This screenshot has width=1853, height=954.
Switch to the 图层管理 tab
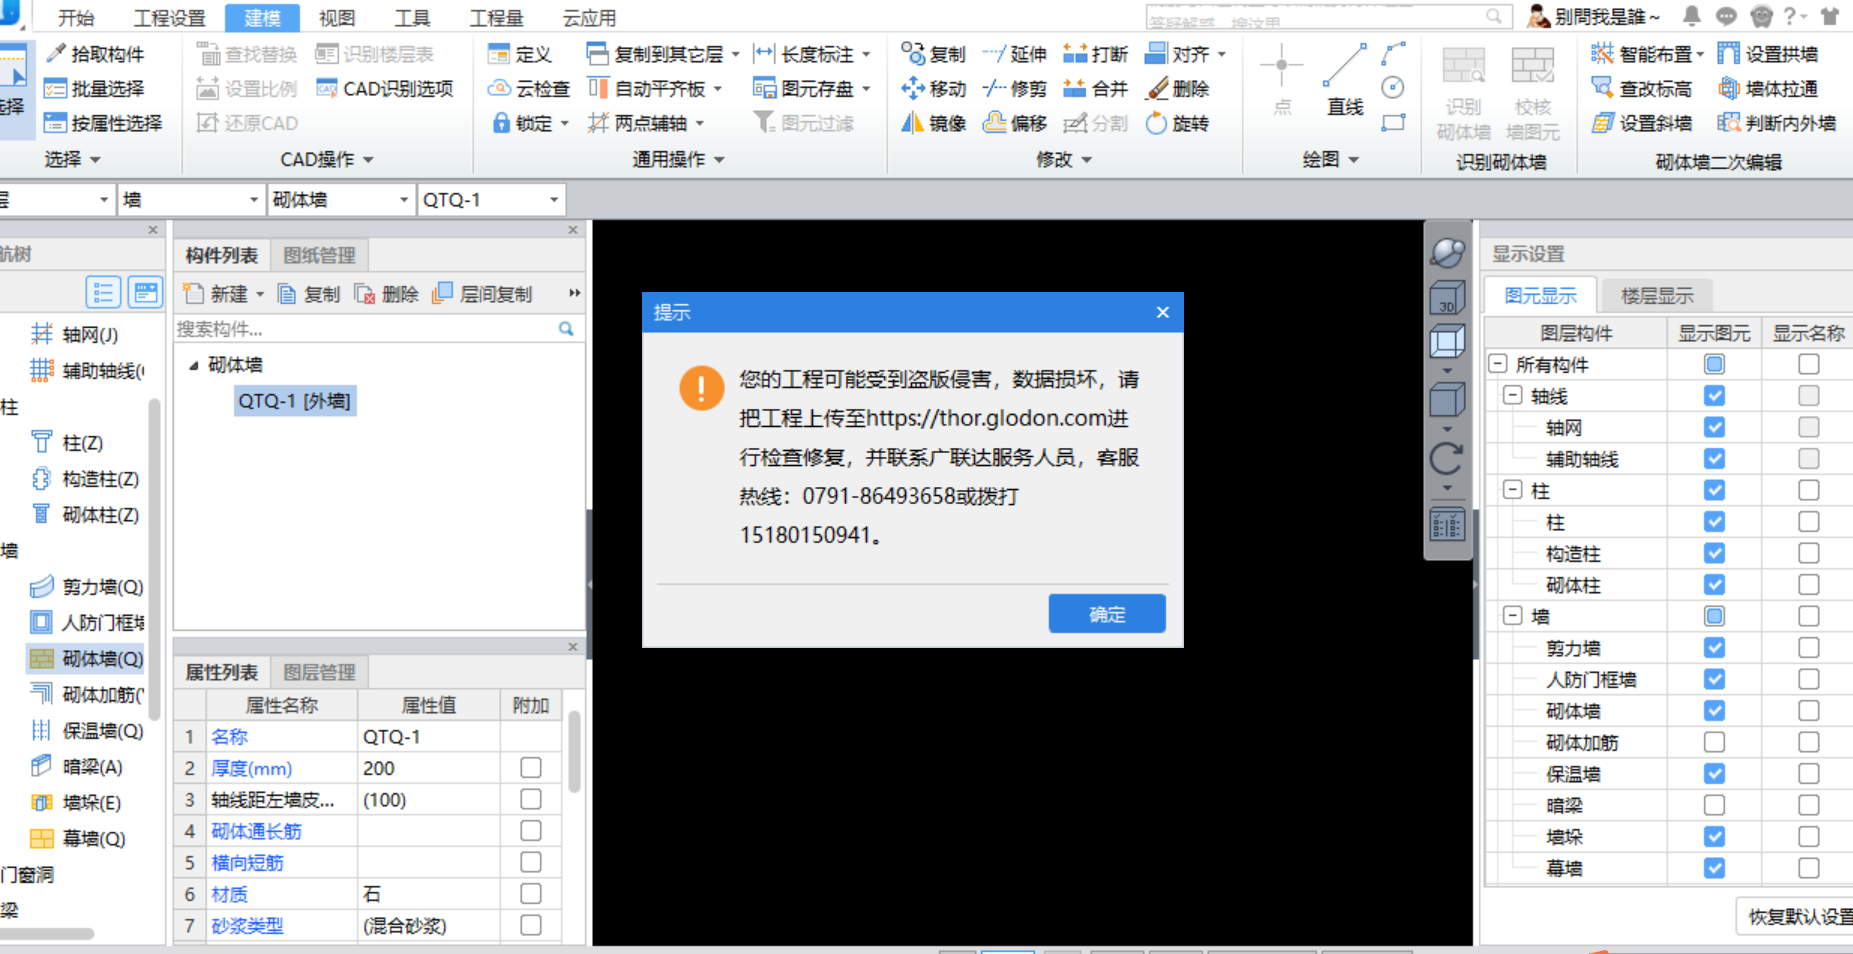319,673
